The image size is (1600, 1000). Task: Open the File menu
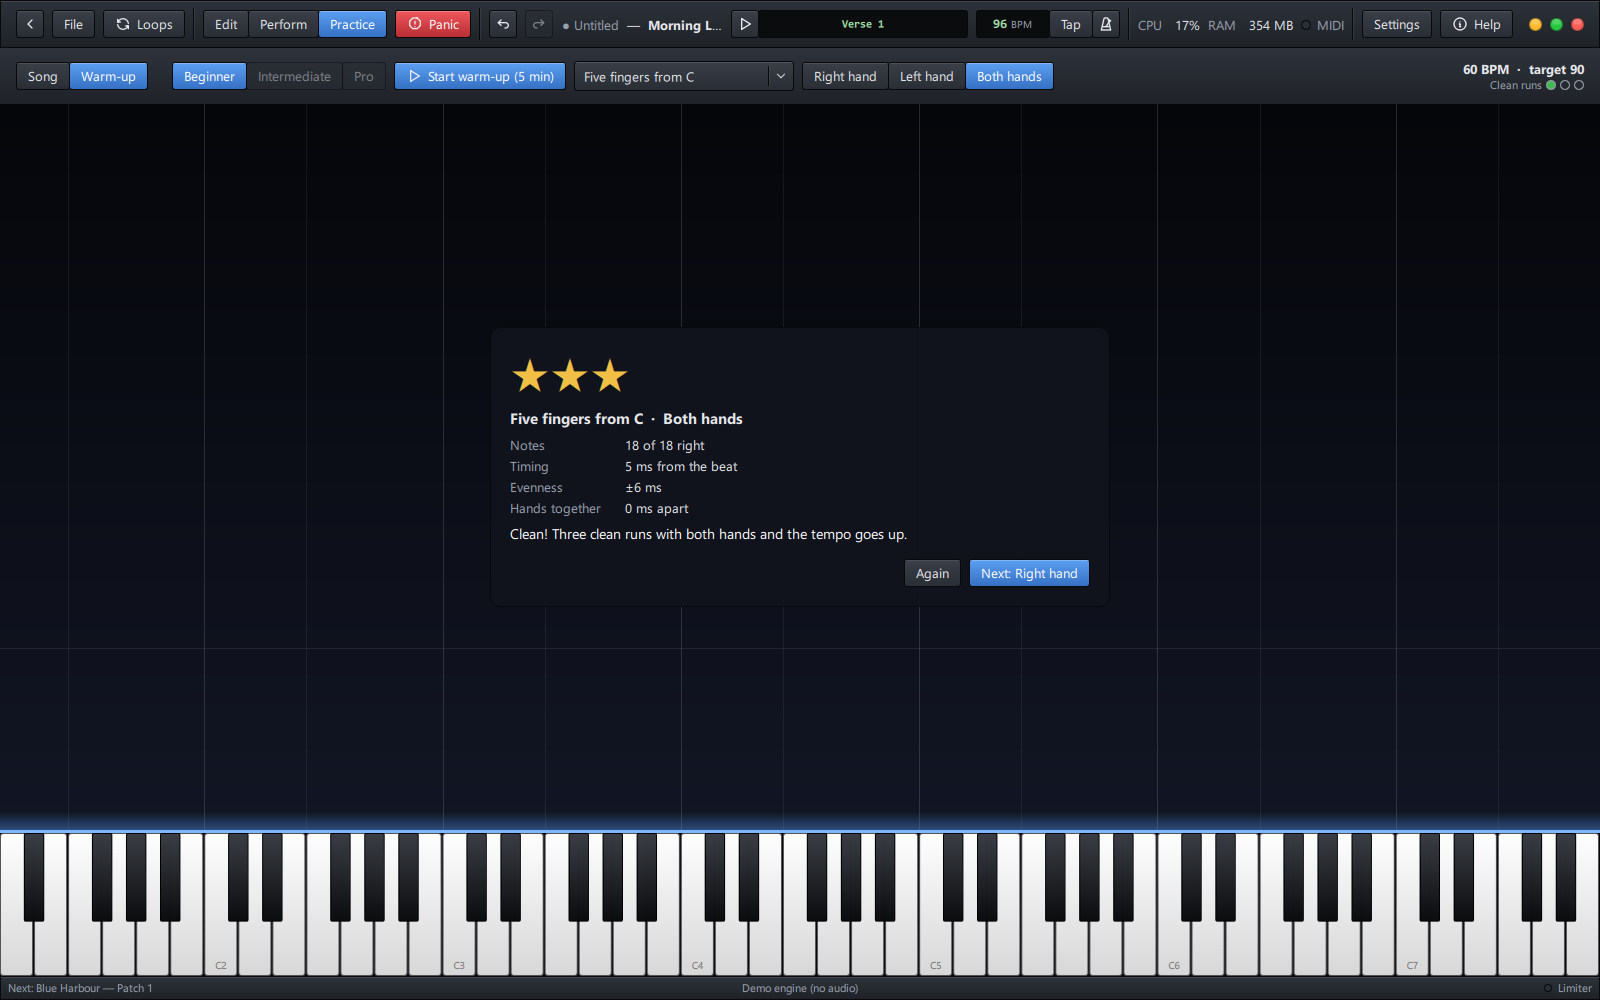[73, 24]
